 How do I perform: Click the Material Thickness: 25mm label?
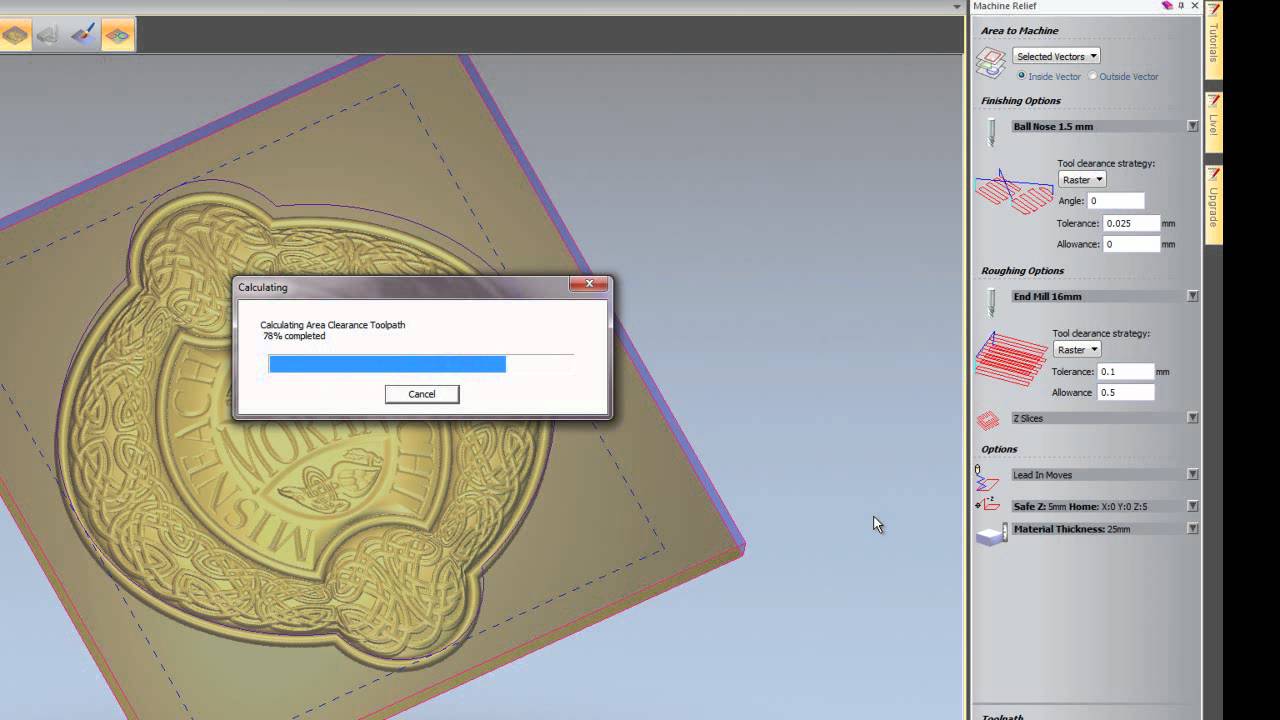click(x=1072, y=529)
